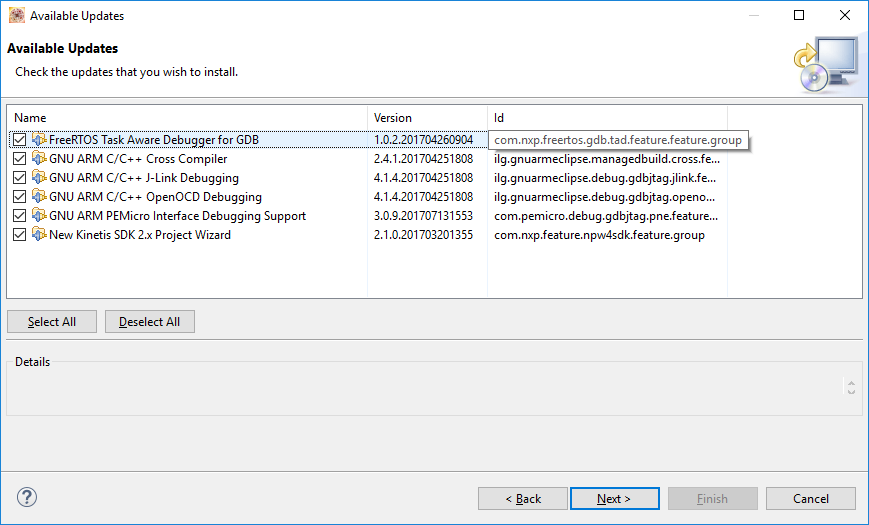Click the Eclipse app icon in title bar
869x525 pixels.
point(16,16)
